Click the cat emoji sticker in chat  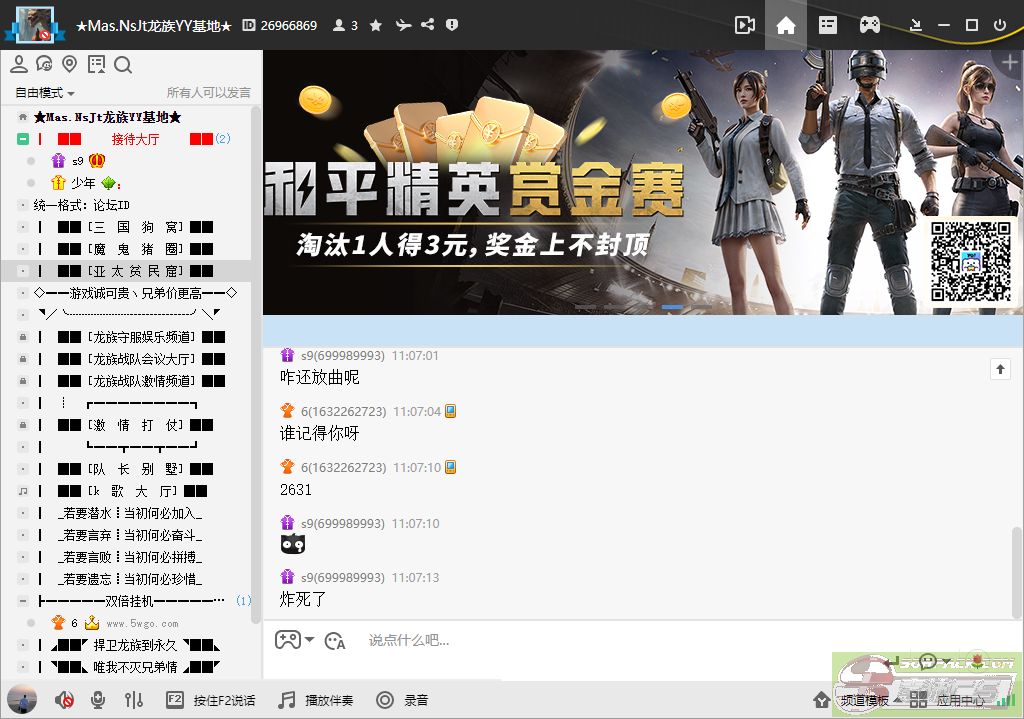[293, 544]
